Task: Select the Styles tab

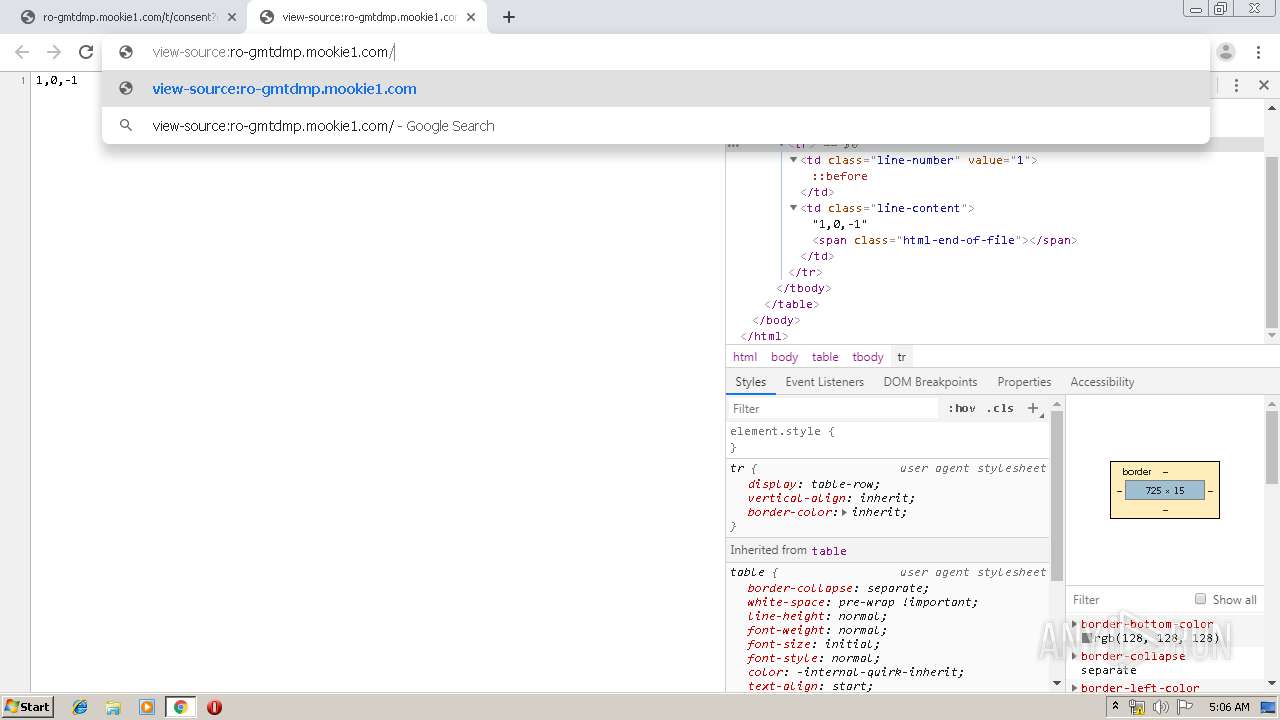Action: click(750, 382)
